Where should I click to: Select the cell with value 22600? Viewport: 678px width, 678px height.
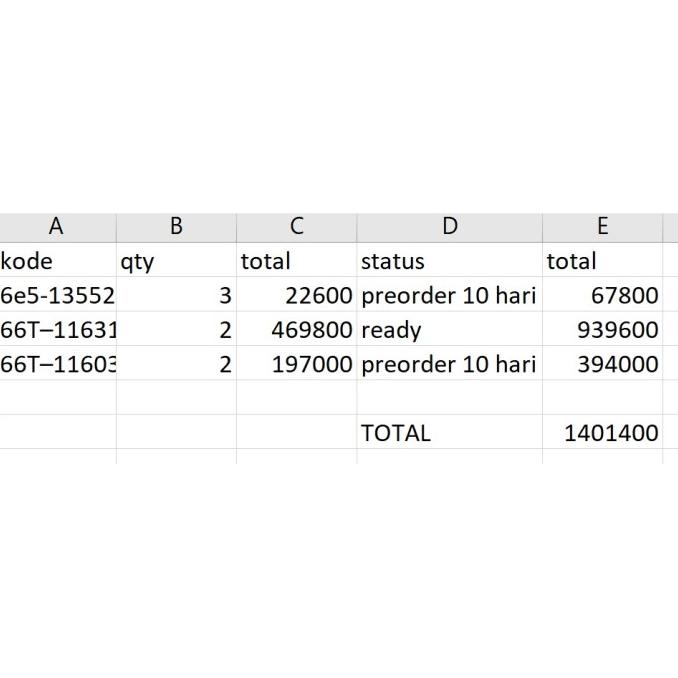(296, 295)
